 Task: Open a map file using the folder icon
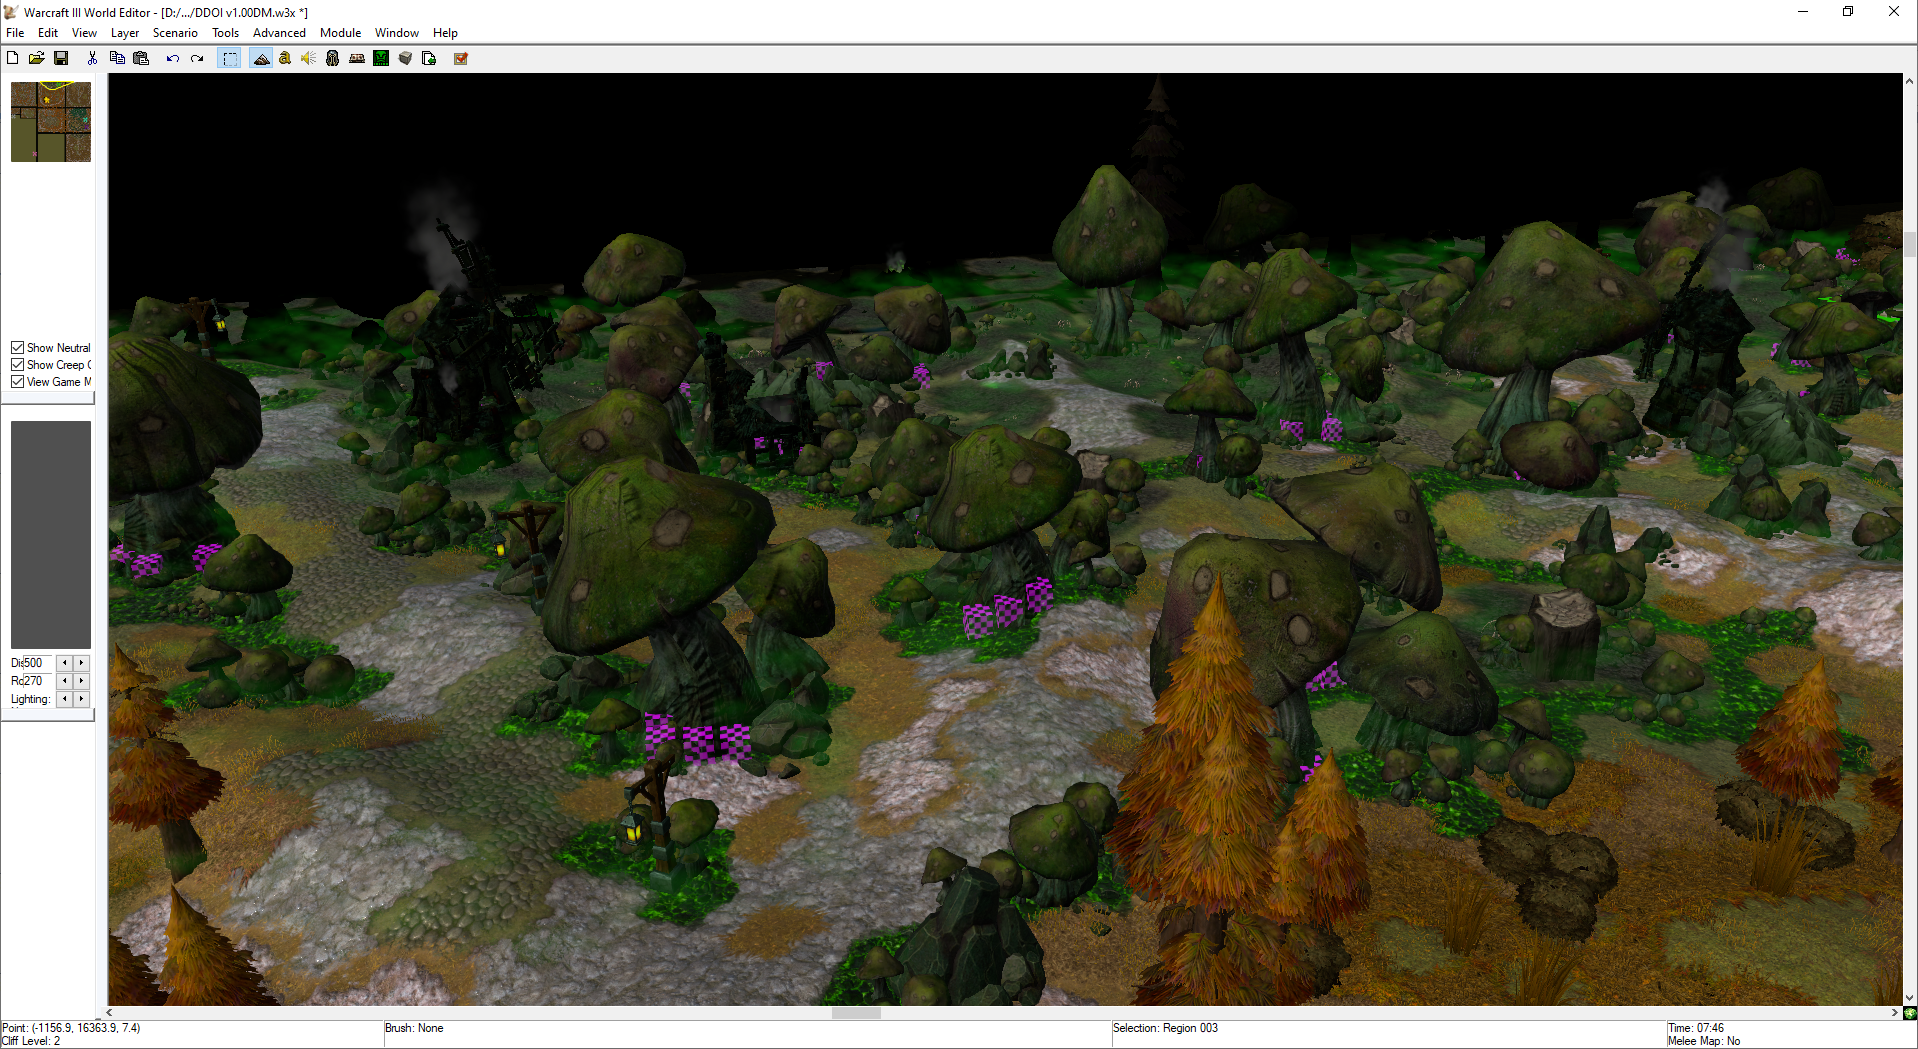[37, 58]
